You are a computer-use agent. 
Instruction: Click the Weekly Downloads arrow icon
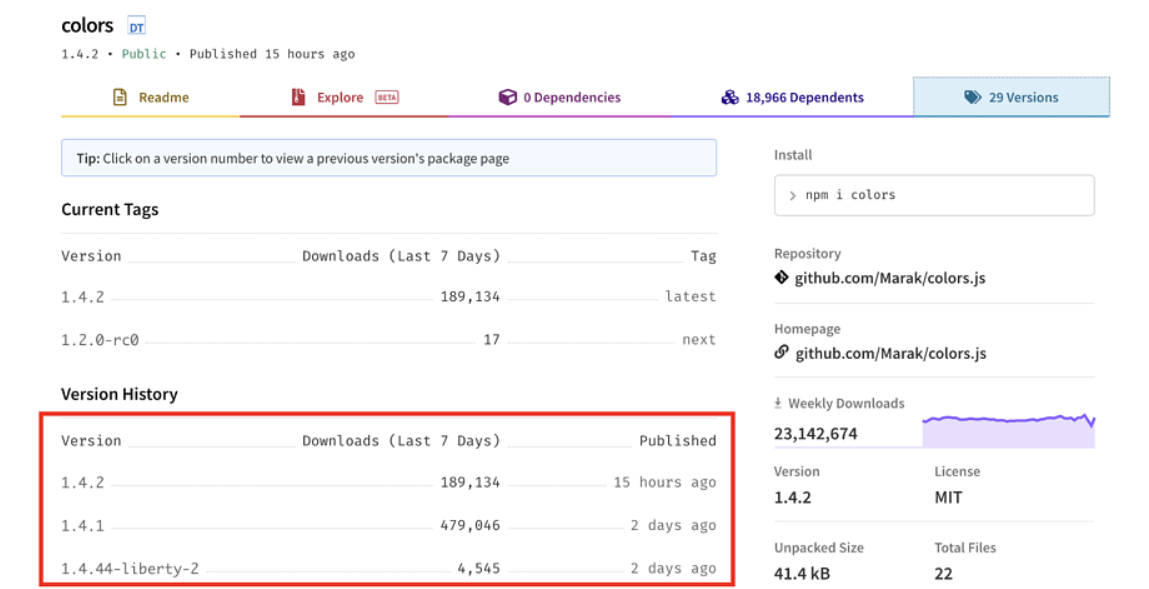778,403
